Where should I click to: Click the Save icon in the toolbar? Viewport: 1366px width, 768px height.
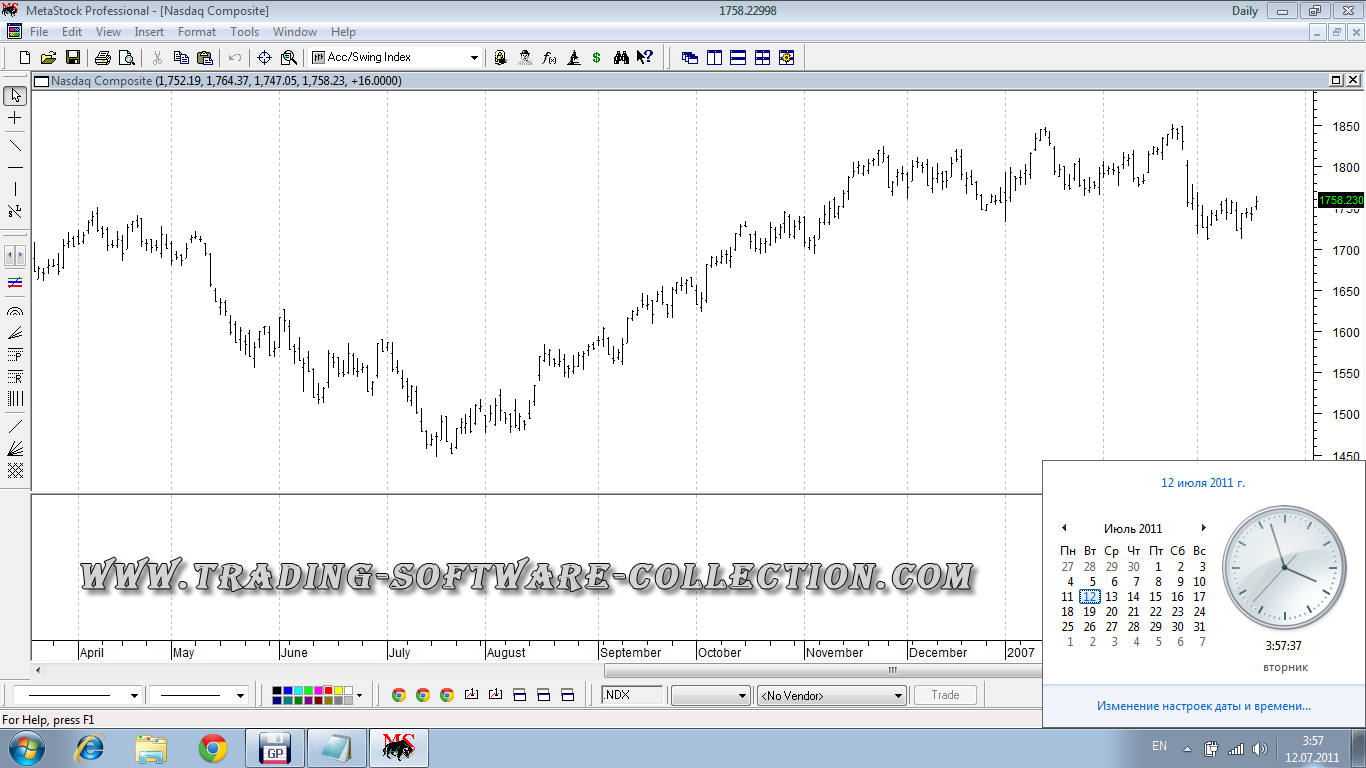(70, 58)
